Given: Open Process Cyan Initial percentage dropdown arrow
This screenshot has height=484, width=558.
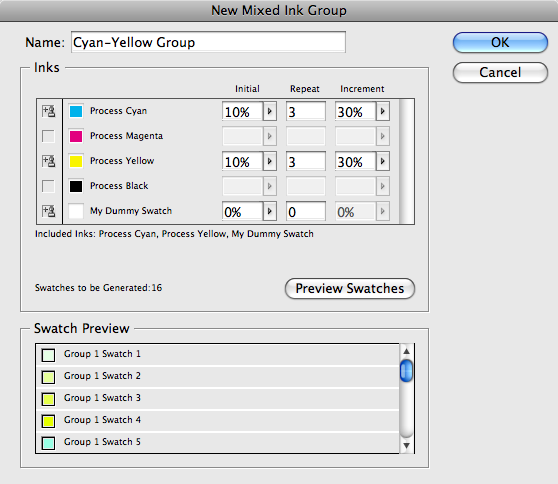Looking at the screenshot, I should pos(270,111).
